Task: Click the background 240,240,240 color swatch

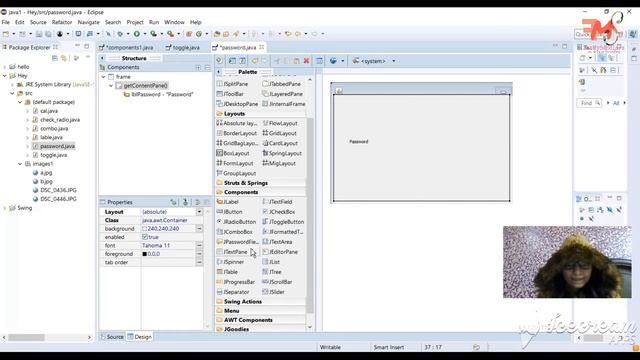Action: (x=144, y=229)
